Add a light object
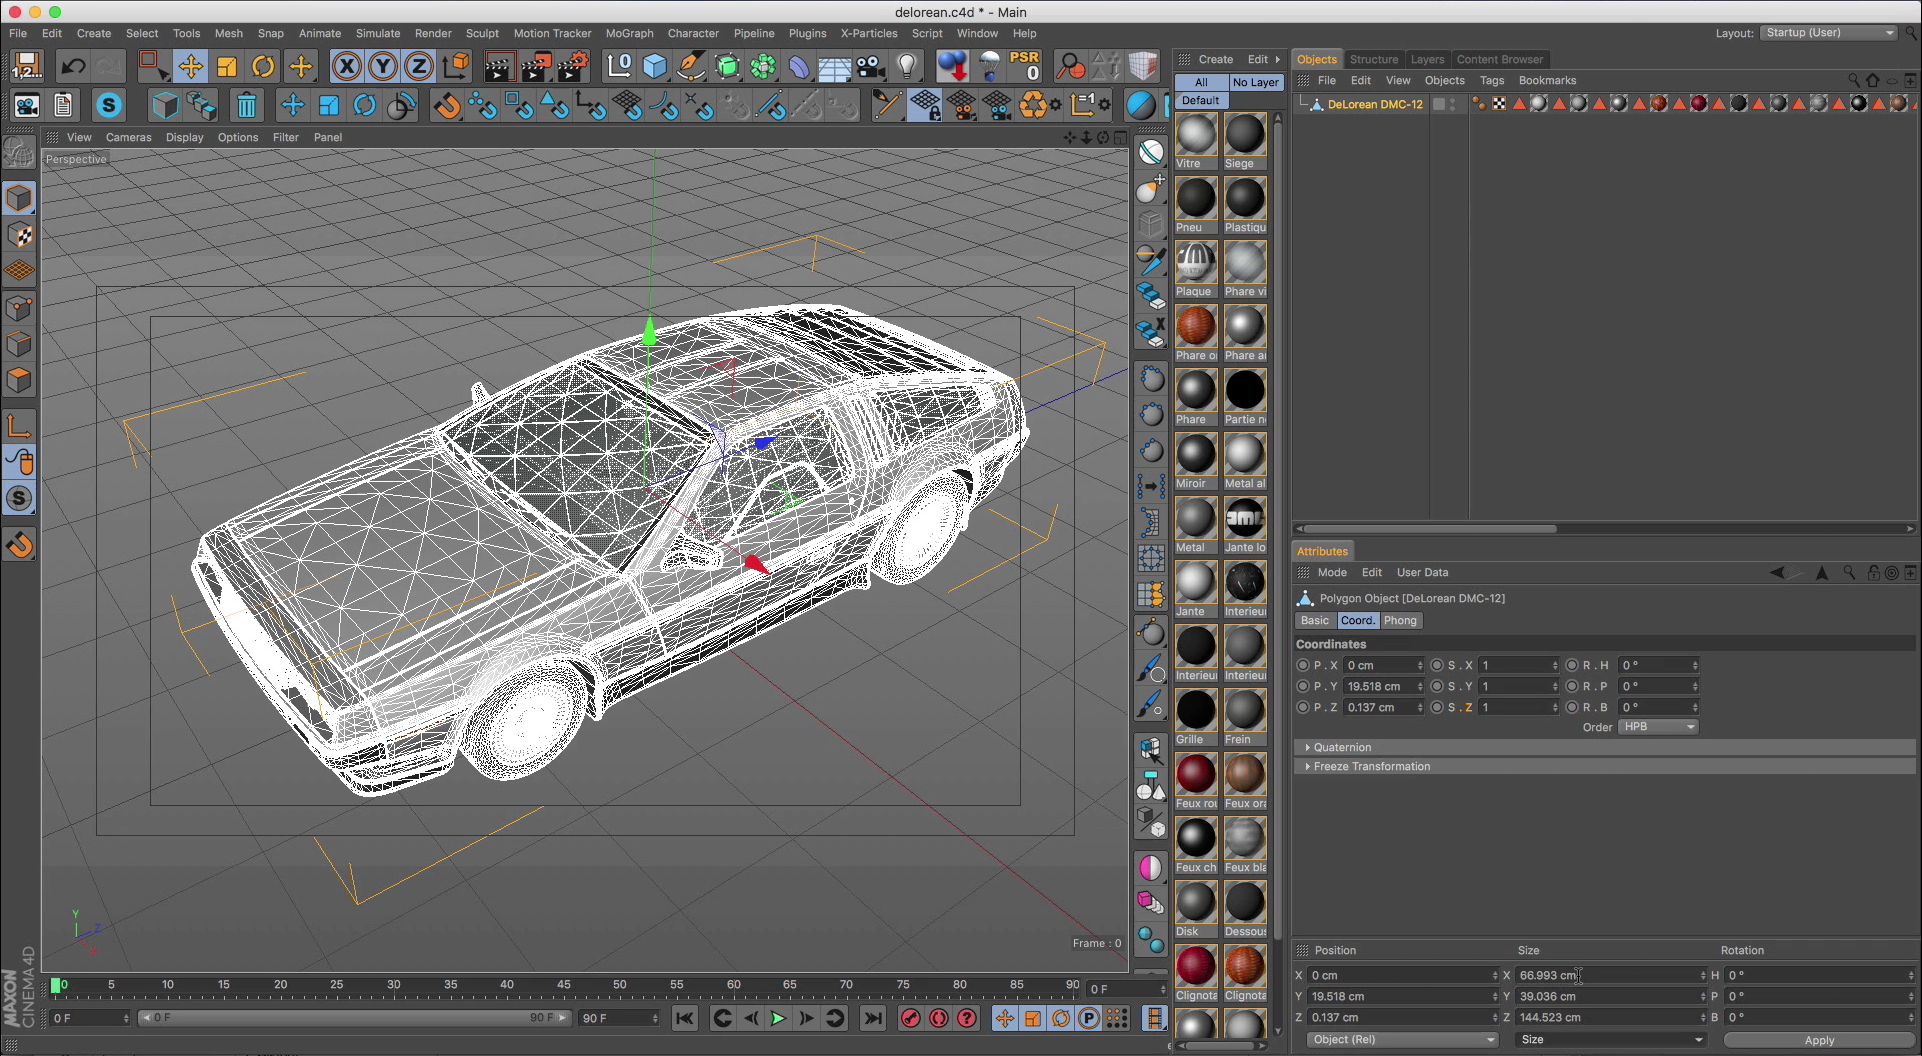Image resolution: width=1922 pixels, height=1056 pixels. pos(907,67)
